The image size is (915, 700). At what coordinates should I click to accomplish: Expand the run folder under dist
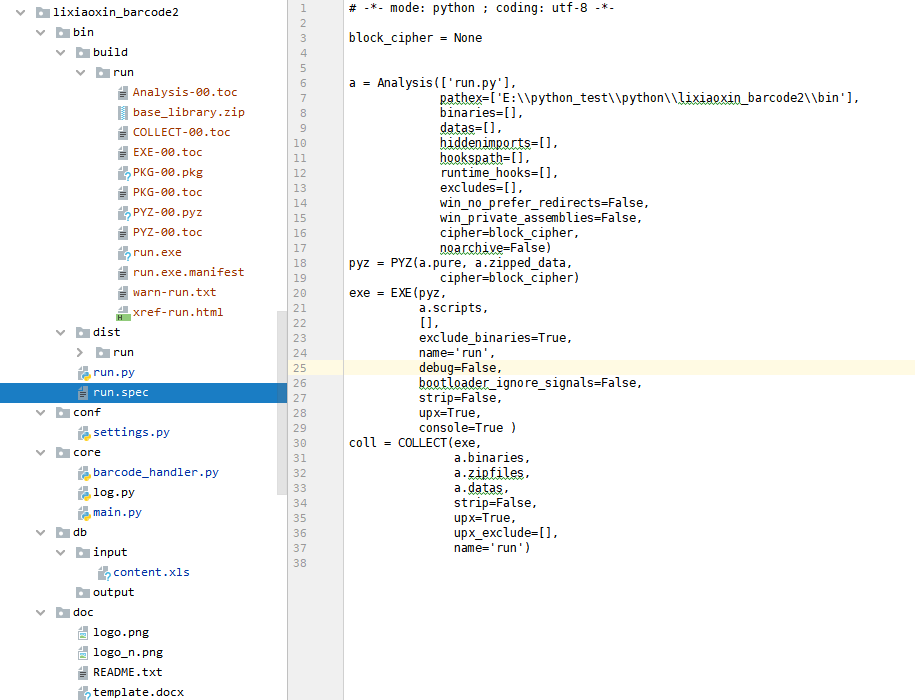(81, 352)
